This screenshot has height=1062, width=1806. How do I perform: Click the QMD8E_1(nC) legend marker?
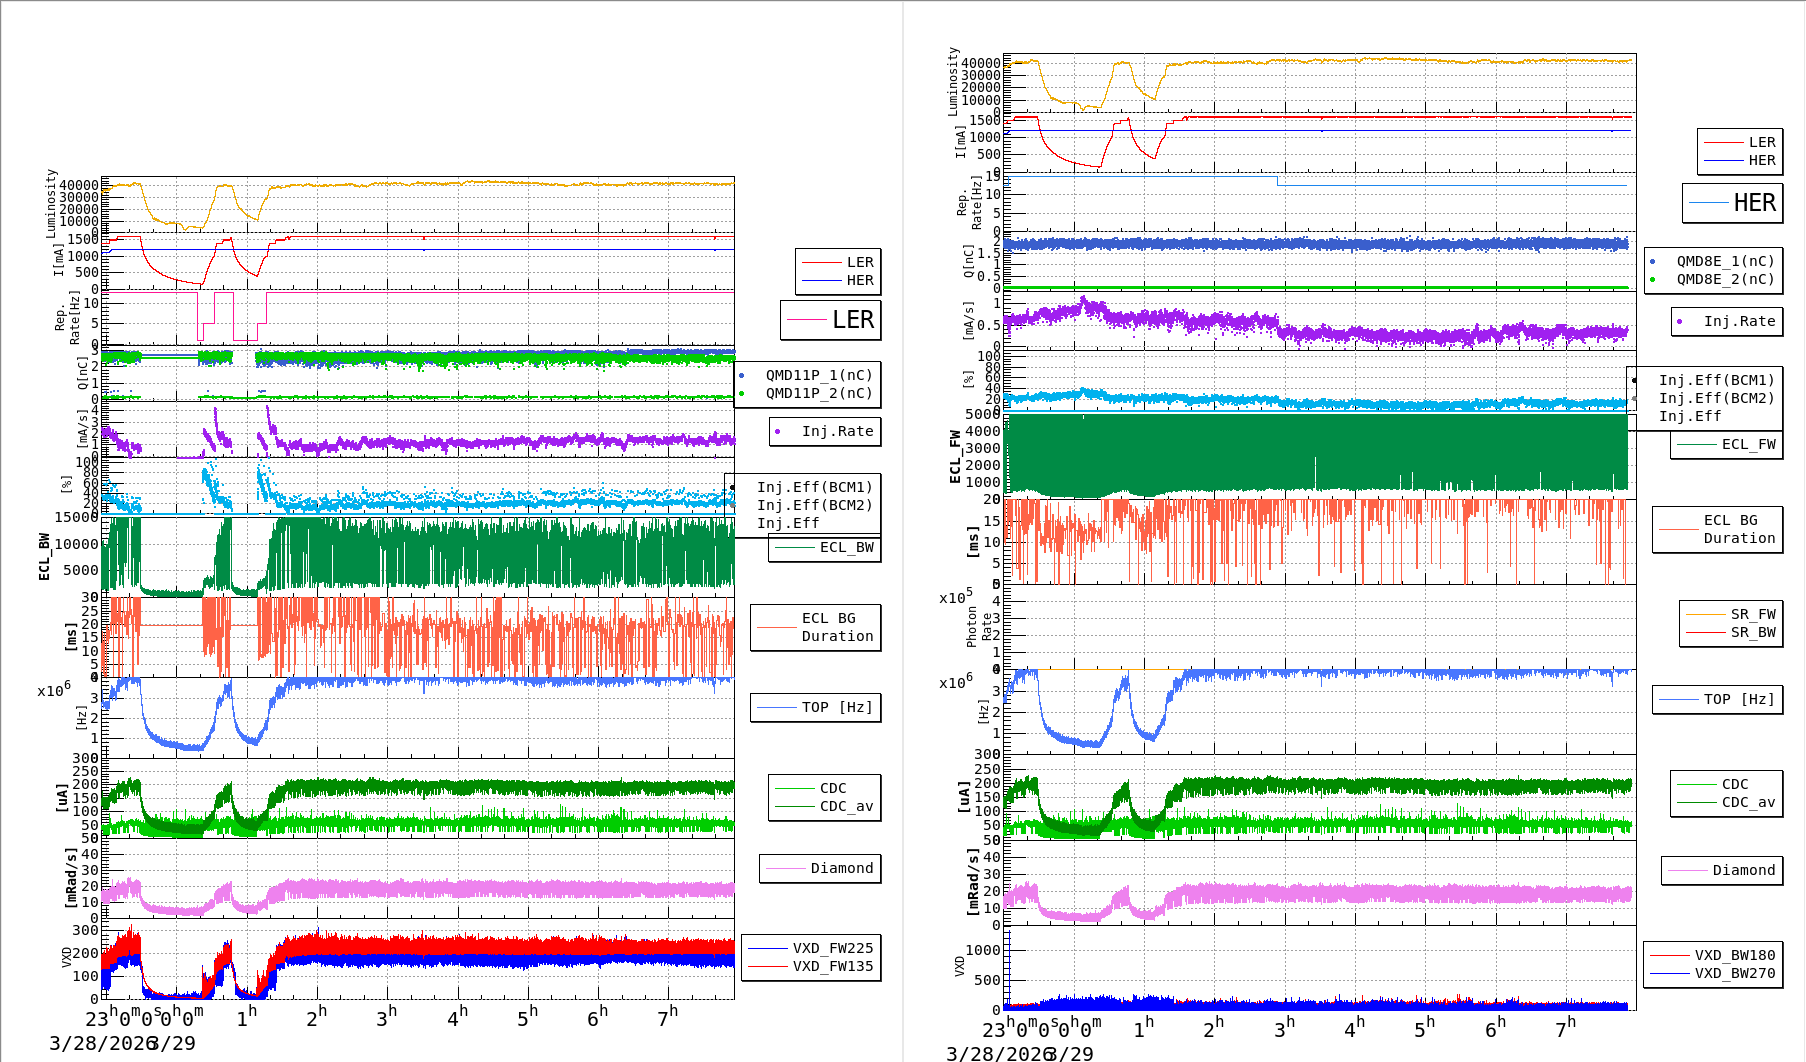pos(1653,262)
